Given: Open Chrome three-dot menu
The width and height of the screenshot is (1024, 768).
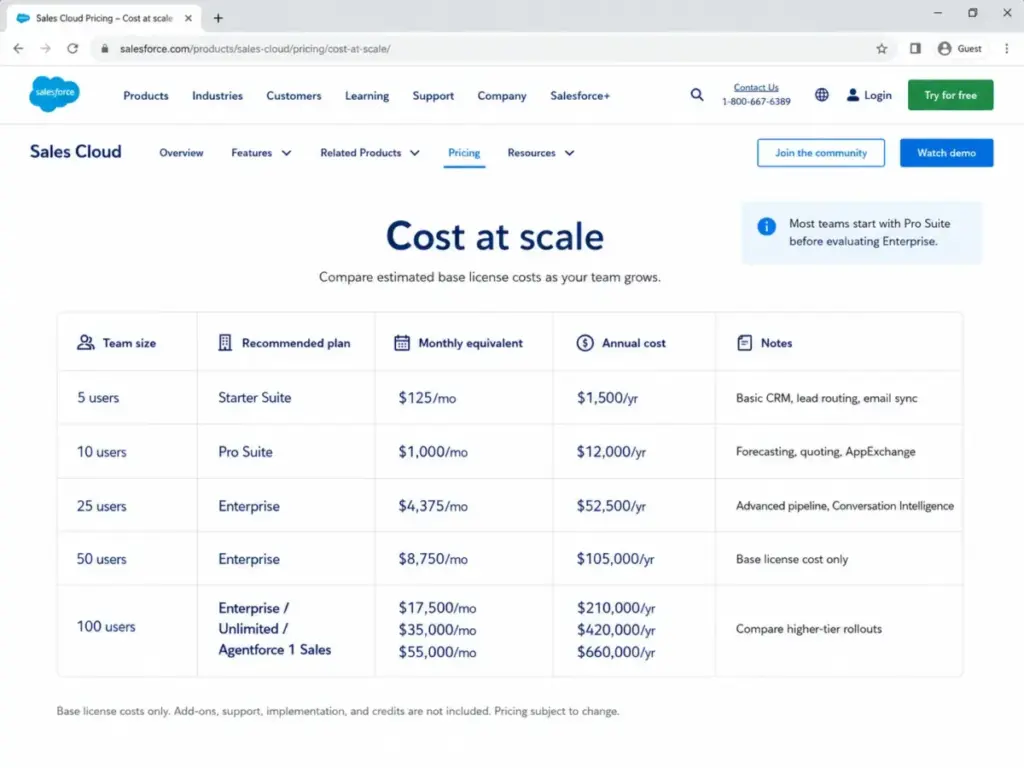Looking at the screenshot, I should (1006, 48).
